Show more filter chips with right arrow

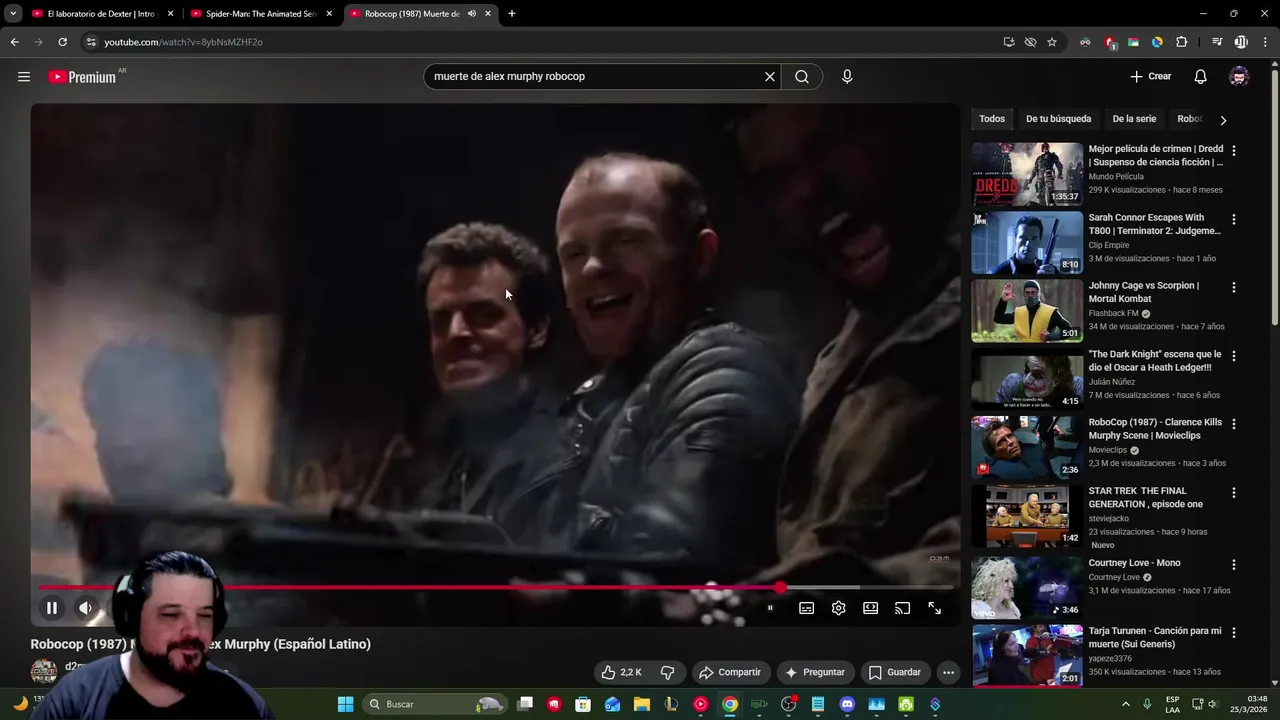1223,120
